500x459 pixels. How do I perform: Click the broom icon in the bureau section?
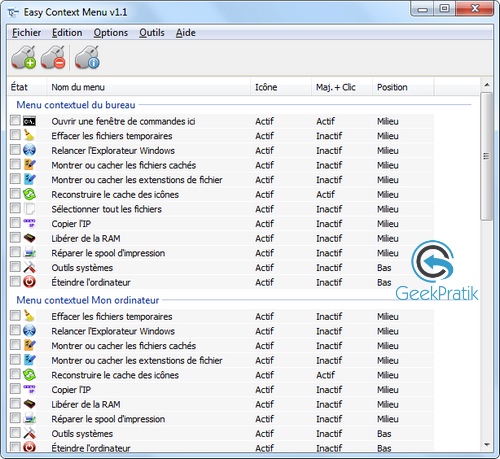pyautogui.click(x=29, y=136)
